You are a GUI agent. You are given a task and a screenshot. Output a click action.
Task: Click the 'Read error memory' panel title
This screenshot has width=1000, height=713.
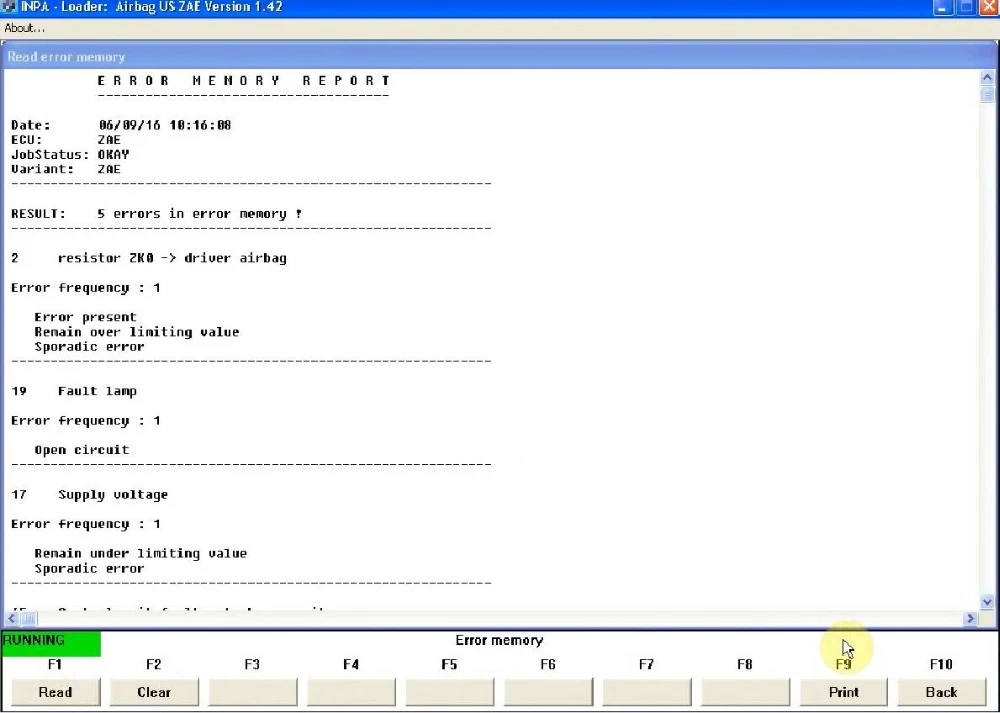[66, 57]
